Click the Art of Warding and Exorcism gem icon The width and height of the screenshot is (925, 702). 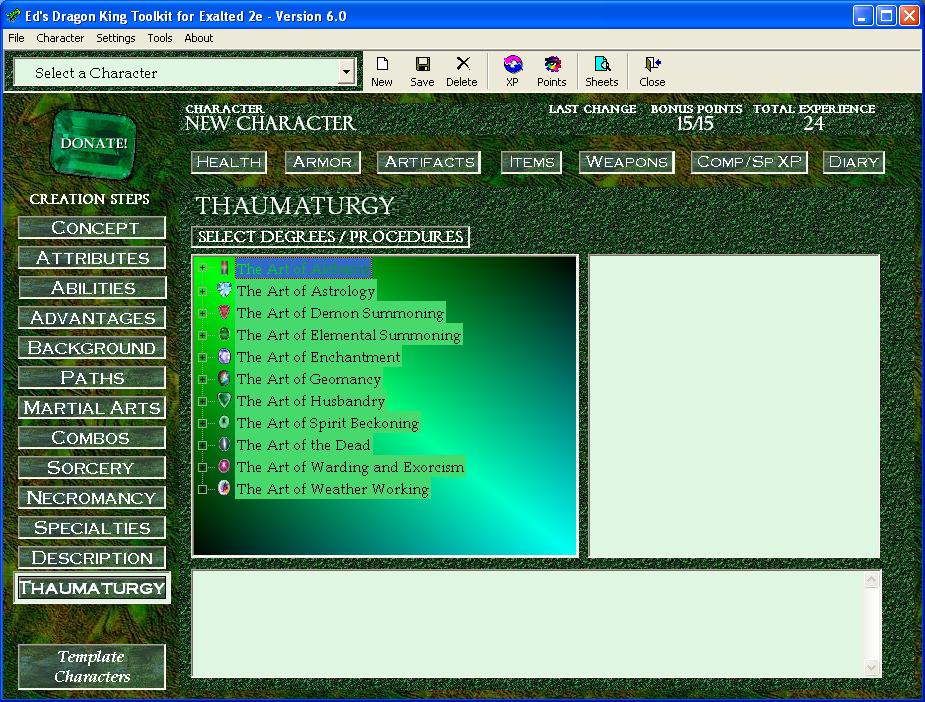pos(224,467)
